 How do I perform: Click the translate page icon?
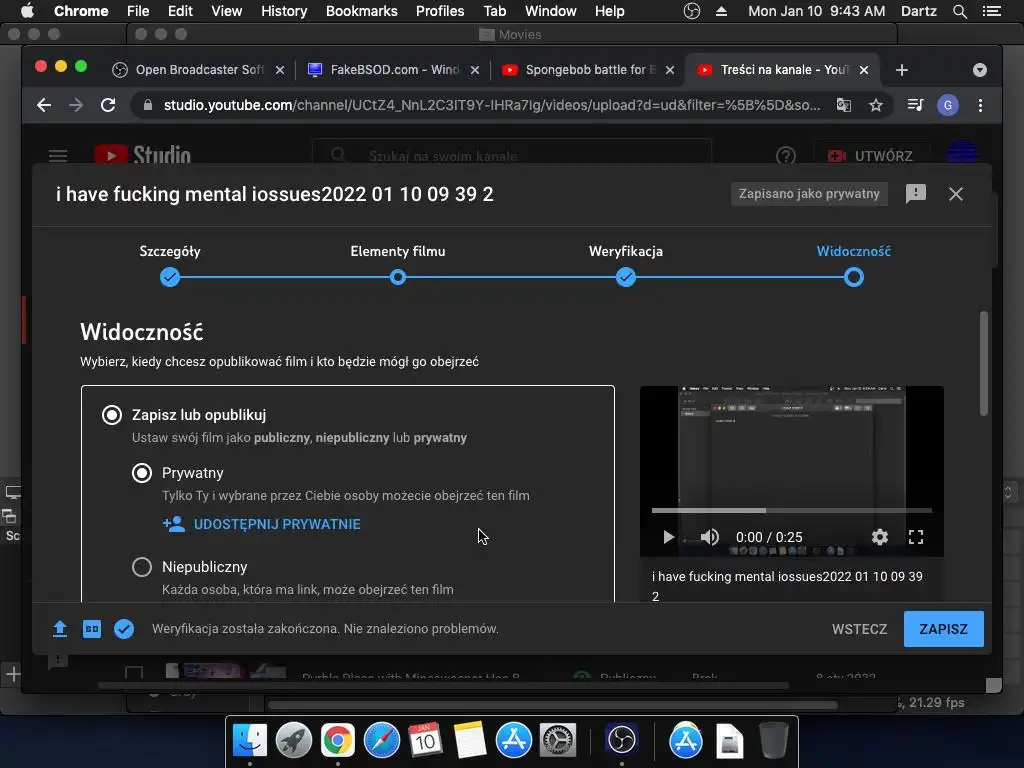click(x=844, y=105)
